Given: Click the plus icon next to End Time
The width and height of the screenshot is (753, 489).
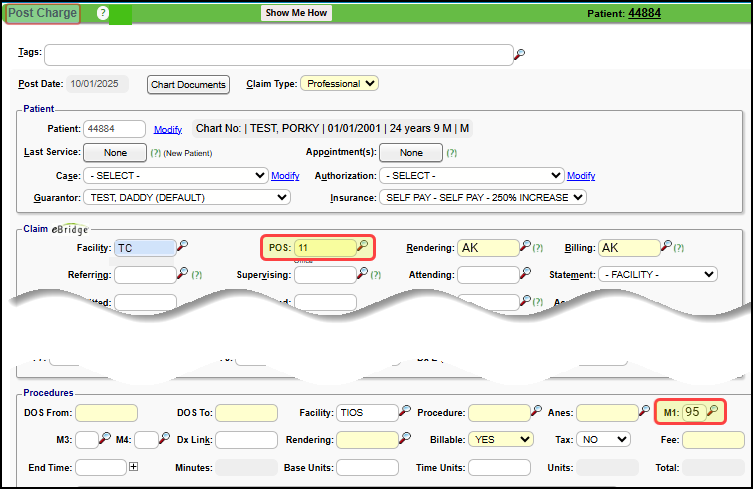Looking at the screenshot, I should pyautogui.click(x=133, y=467).
